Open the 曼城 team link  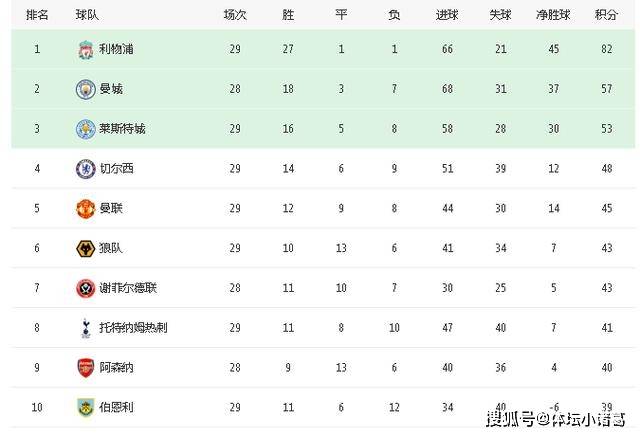pos(110,89)
